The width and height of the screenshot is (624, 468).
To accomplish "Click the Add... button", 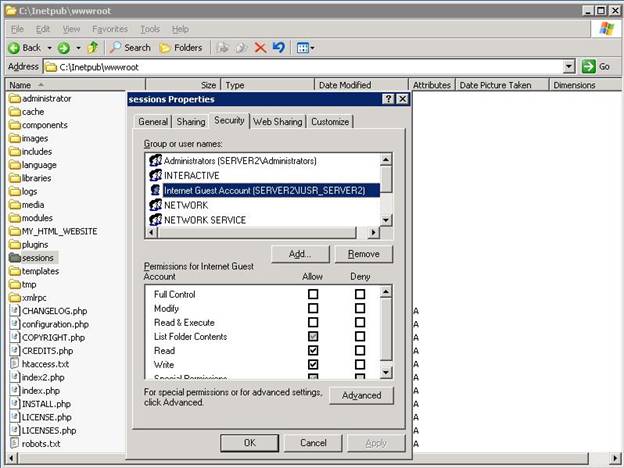I will pyautogui.click(x=300, y=254).
